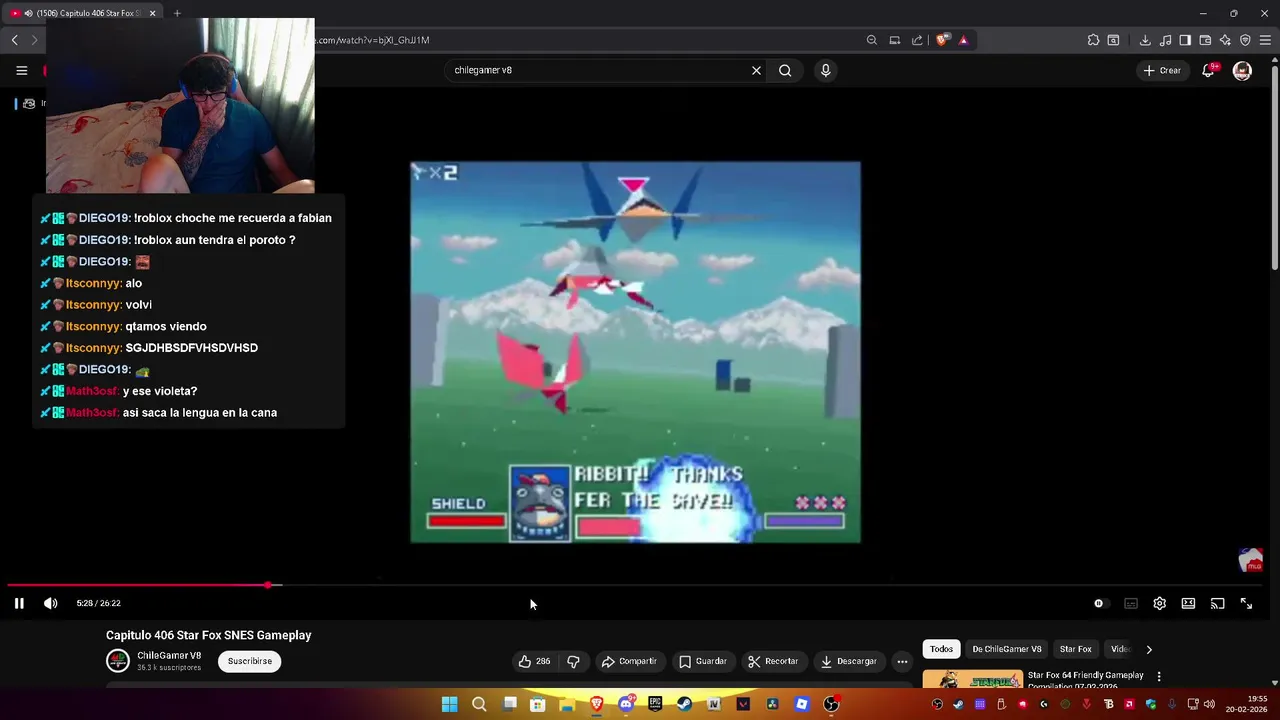
Task: Pause the video with the pause button
Action: coord(19,603)
